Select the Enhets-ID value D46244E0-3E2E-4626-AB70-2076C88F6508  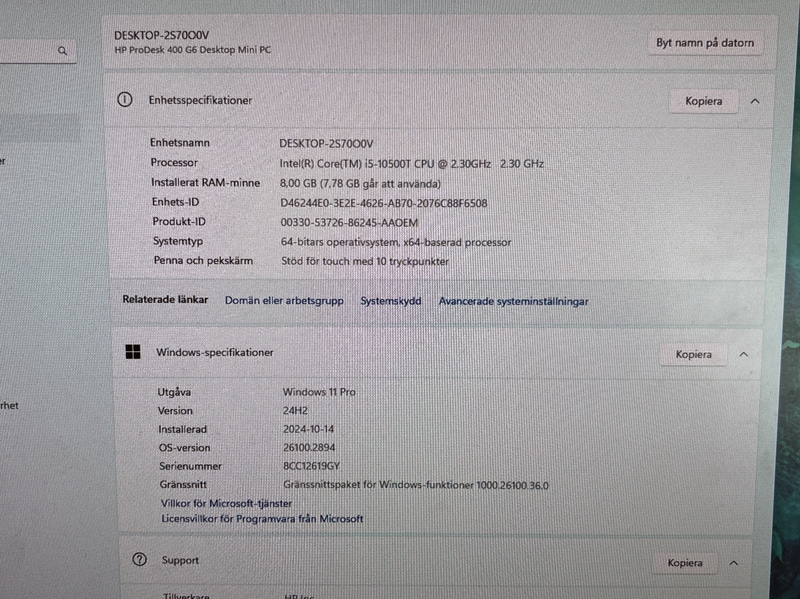click(x=384, y=203)
